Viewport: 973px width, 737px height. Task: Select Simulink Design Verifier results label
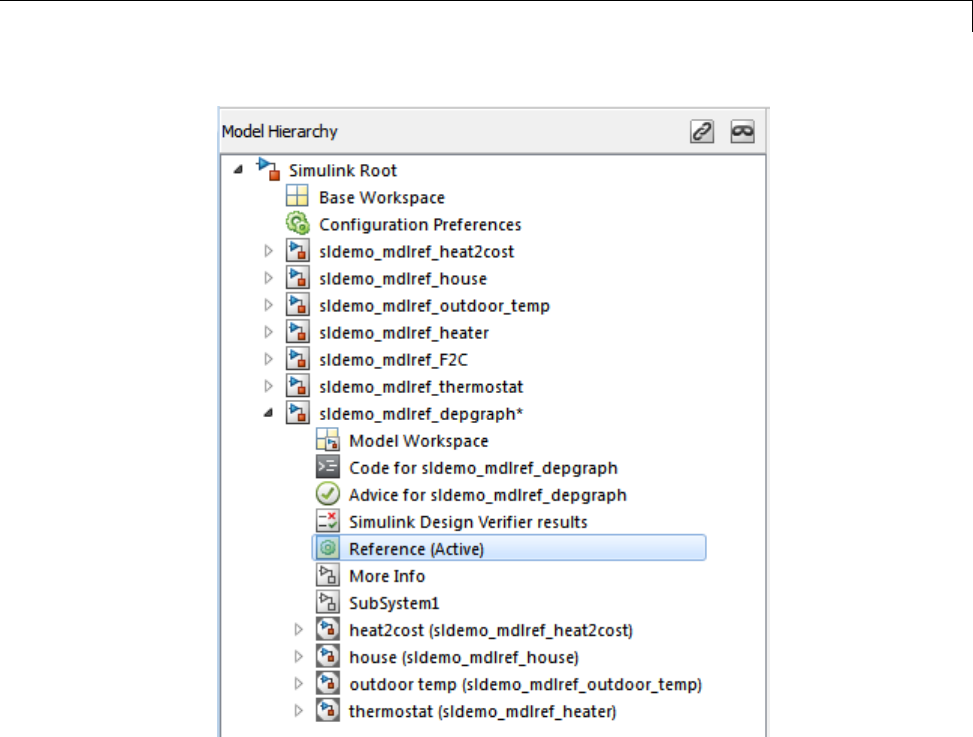(469, 522)
